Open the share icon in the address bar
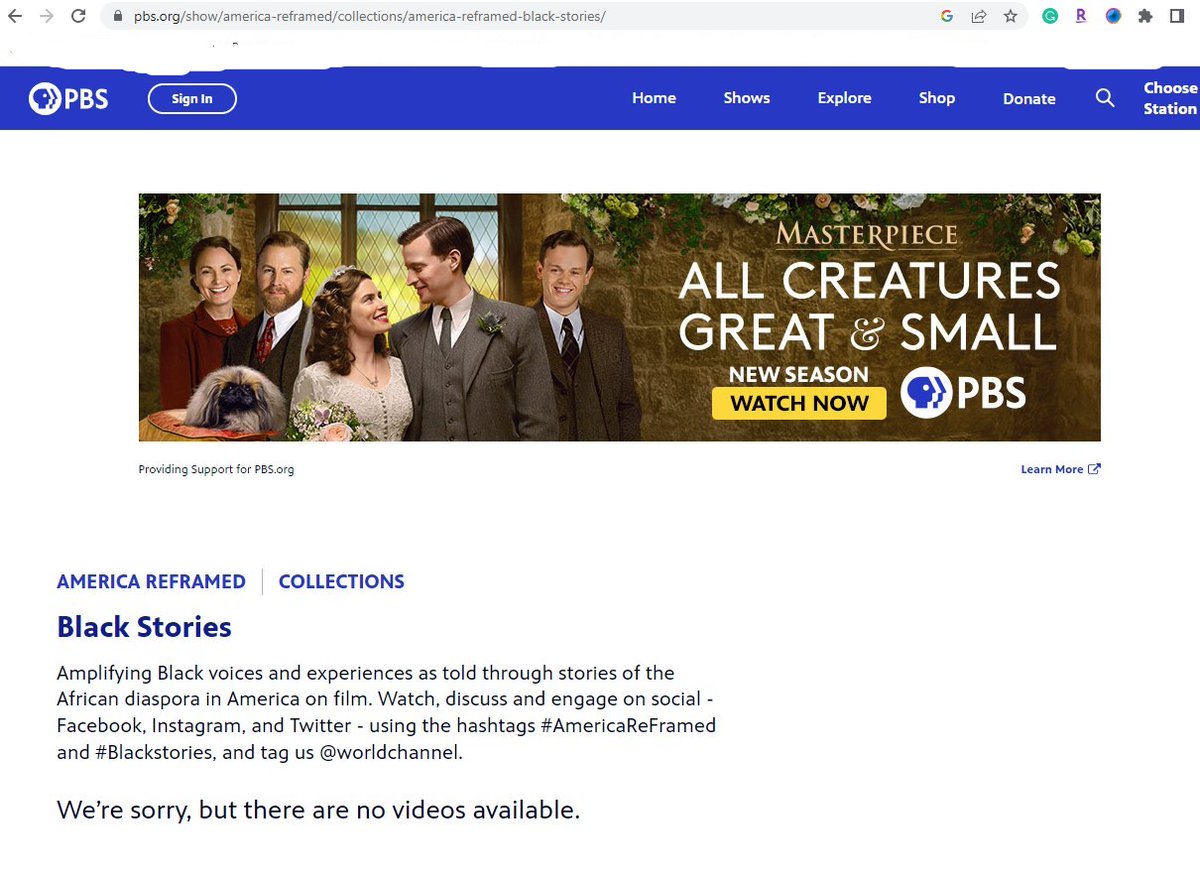The width and height of the screenshot is (1200, 881). (978, 16)
